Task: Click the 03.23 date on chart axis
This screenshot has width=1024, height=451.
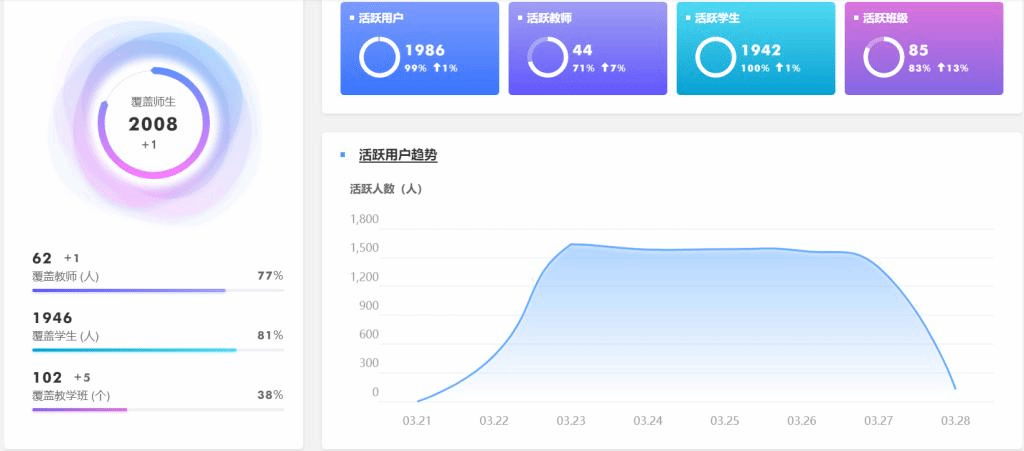Action: pos(570,421)
